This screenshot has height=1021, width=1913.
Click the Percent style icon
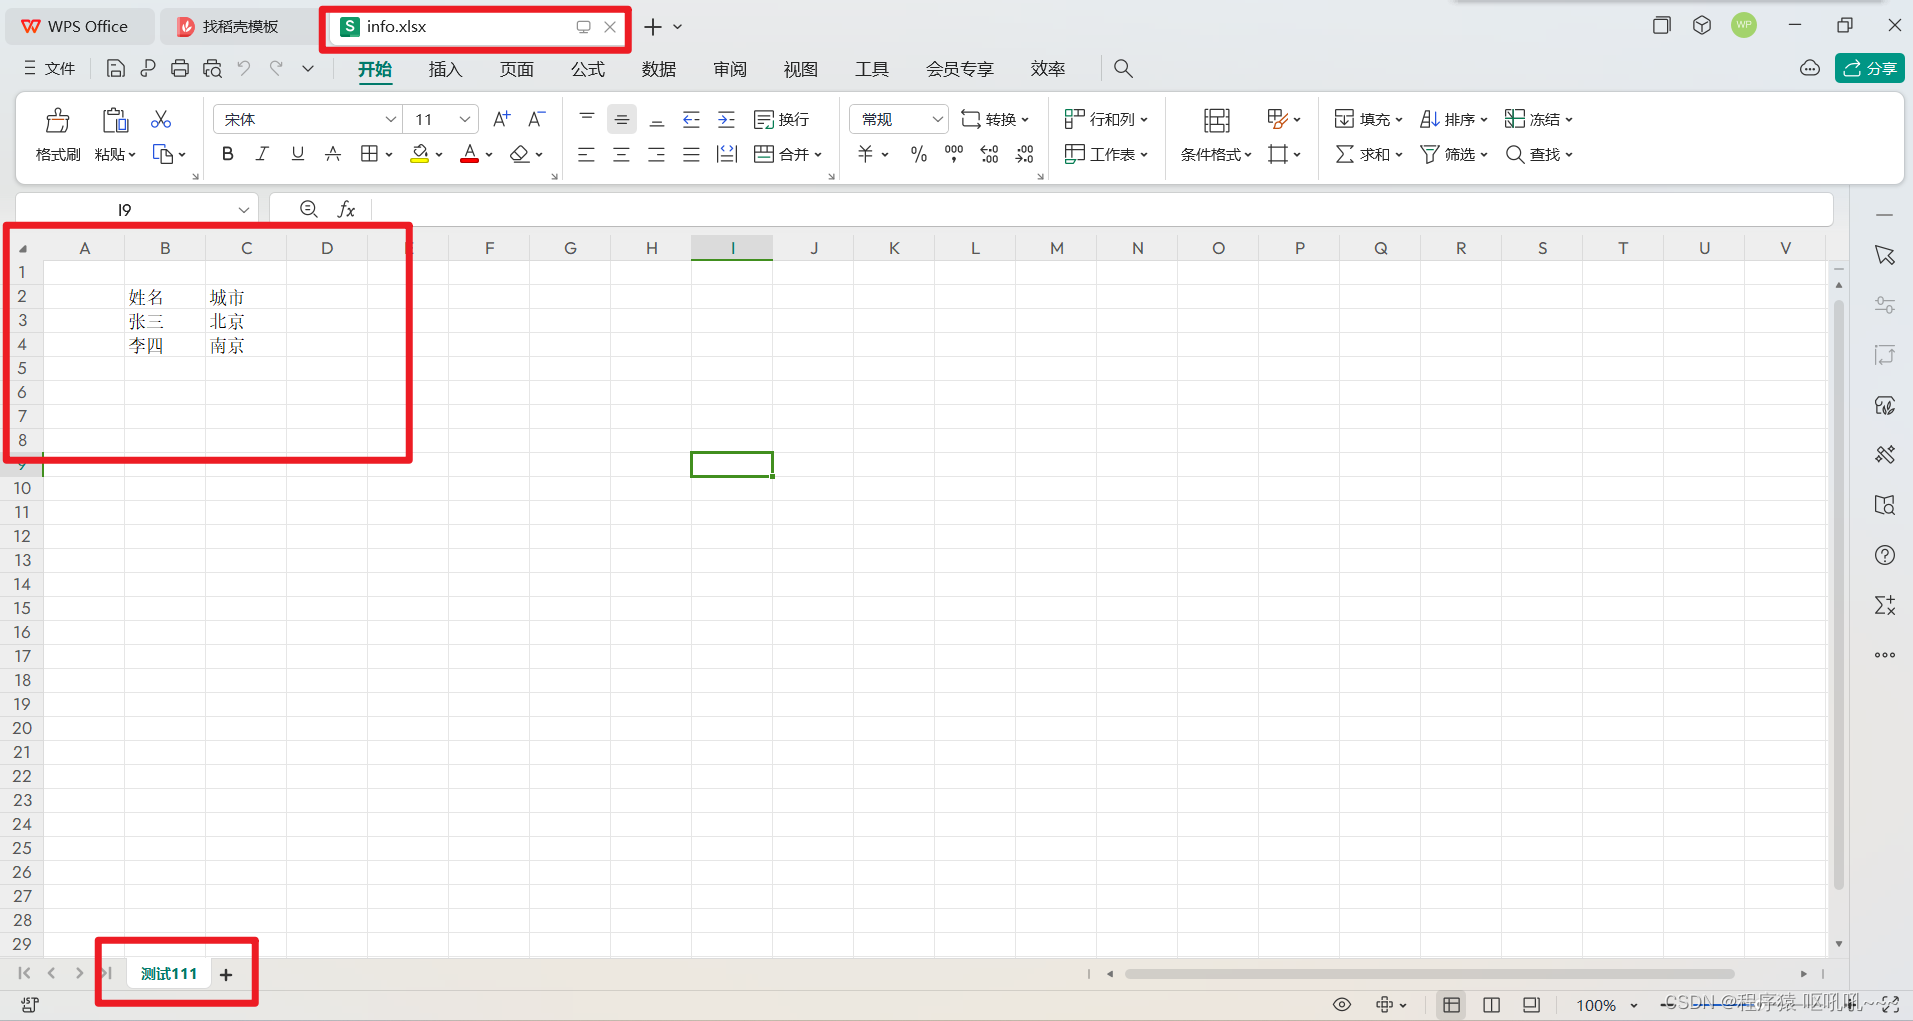(919, 154)
